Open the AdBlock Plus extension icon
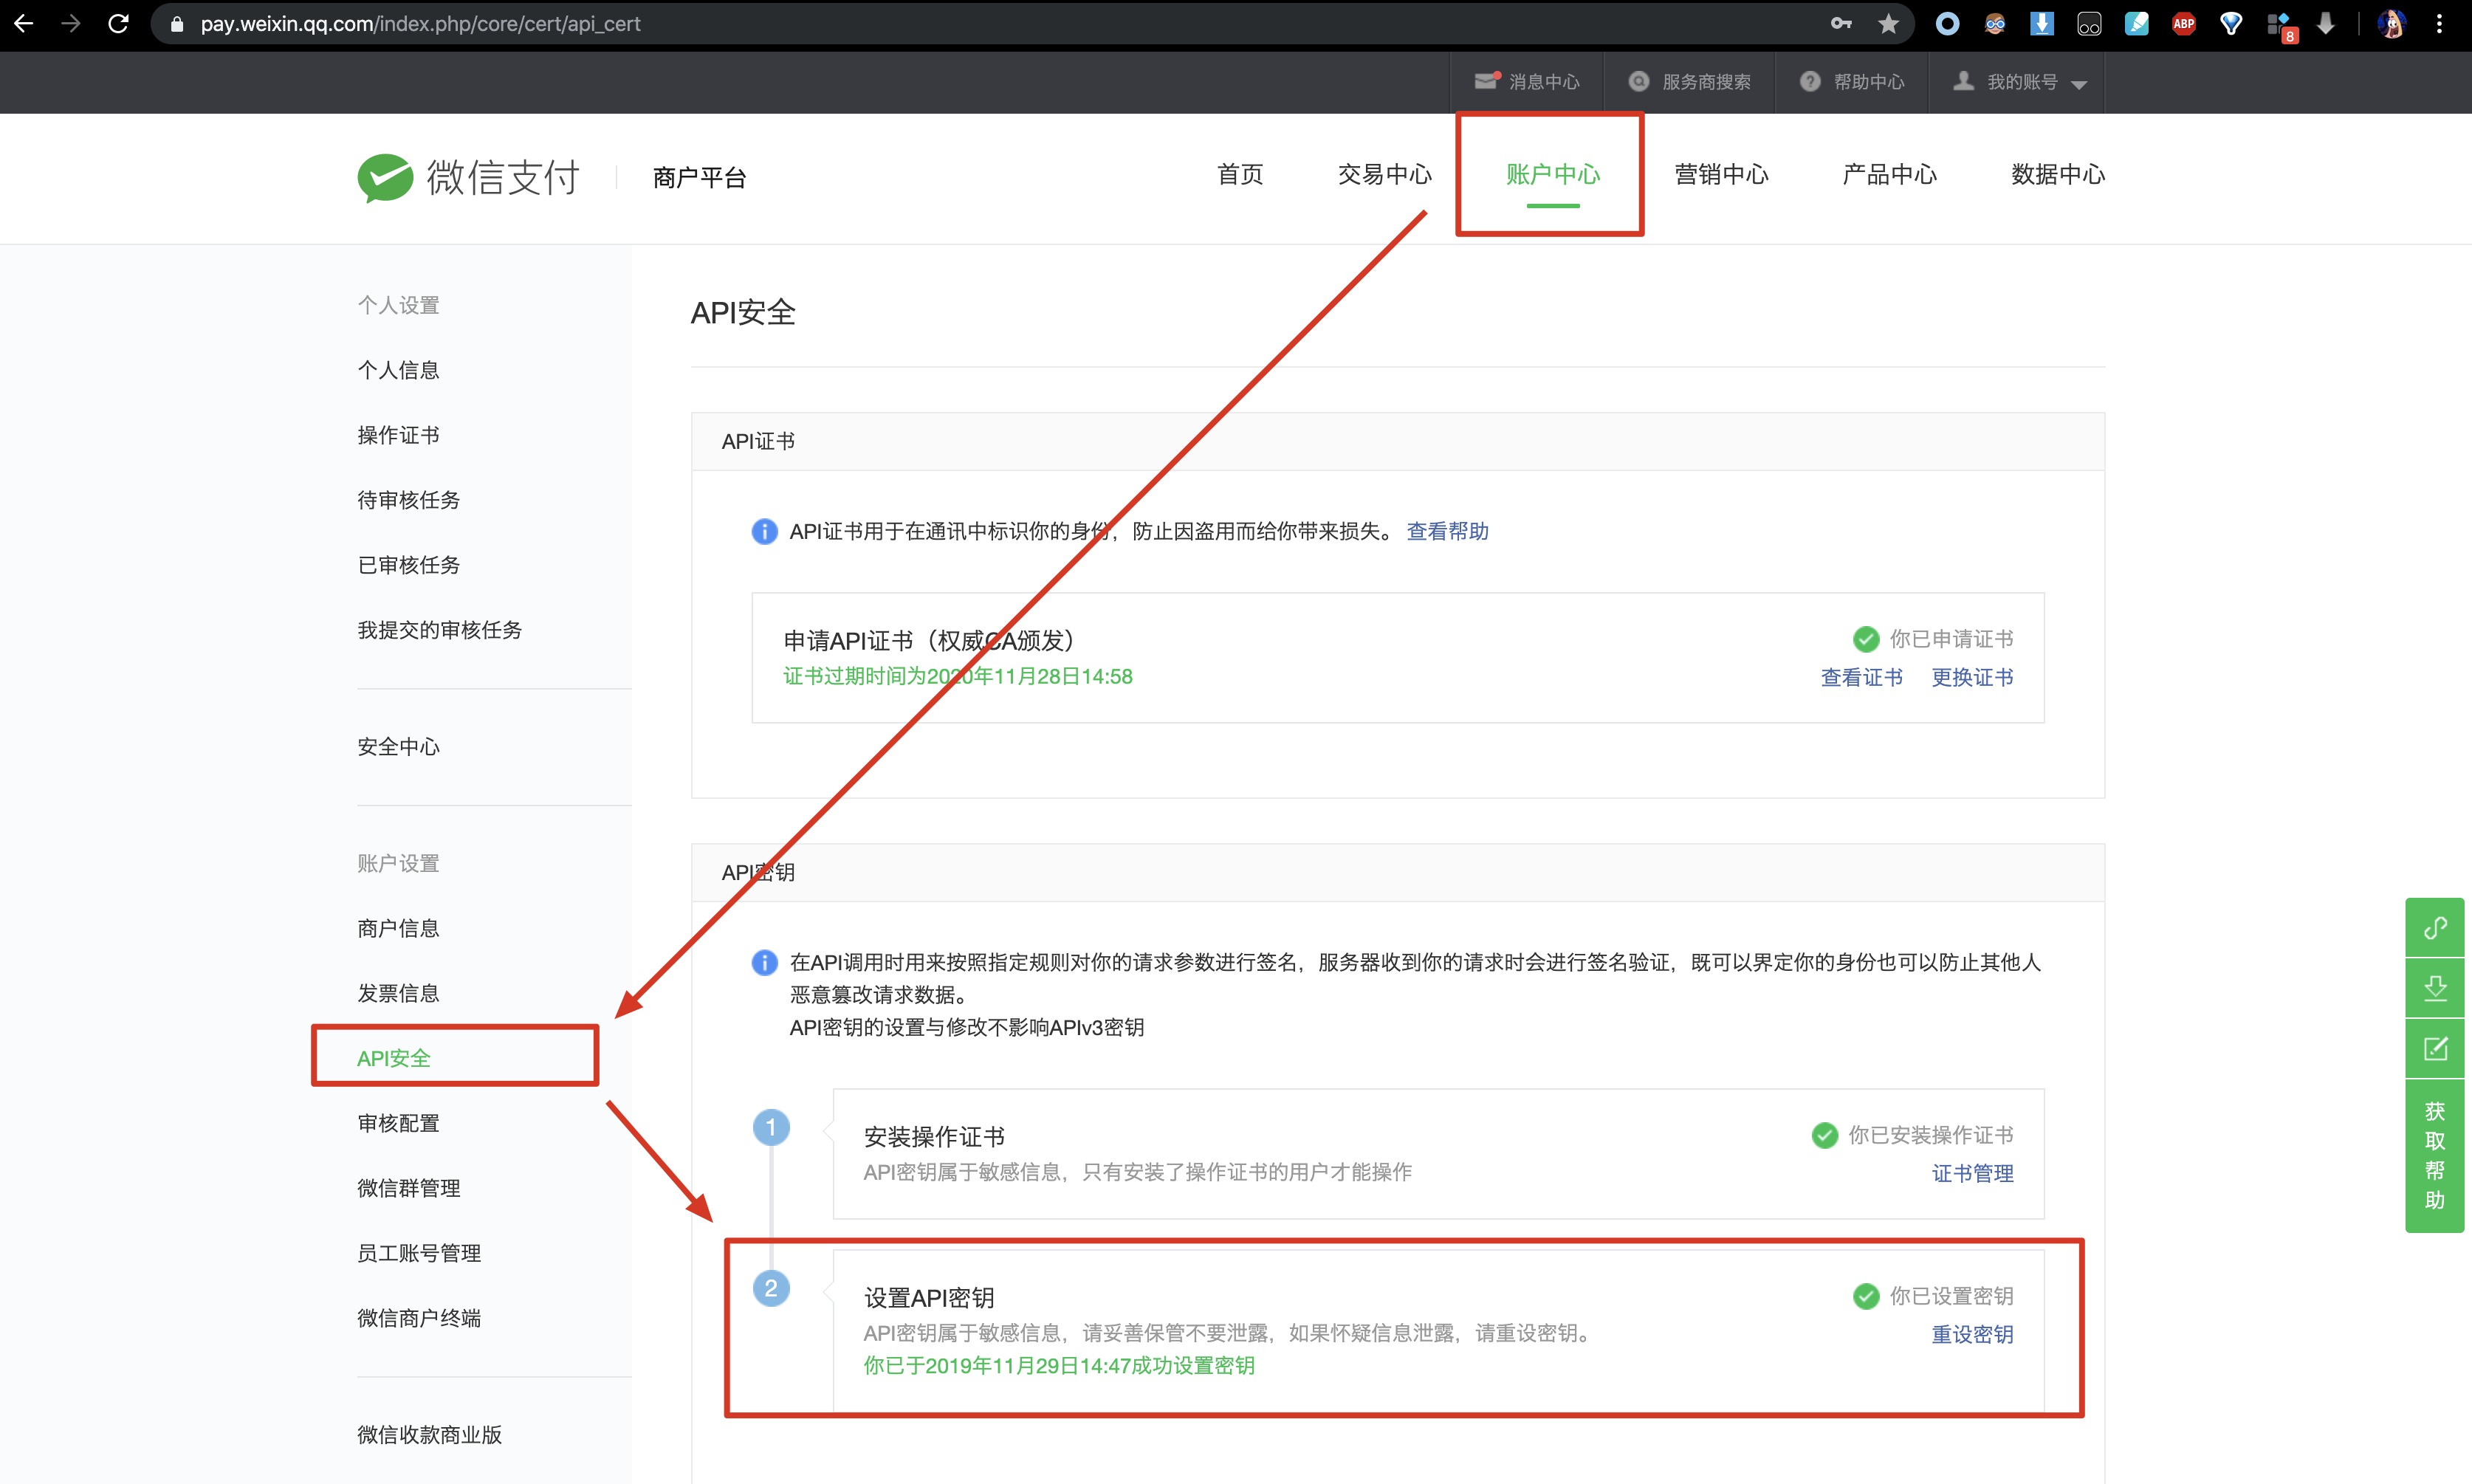Screen dimensions: 2472x1484 click(2183, 23)
